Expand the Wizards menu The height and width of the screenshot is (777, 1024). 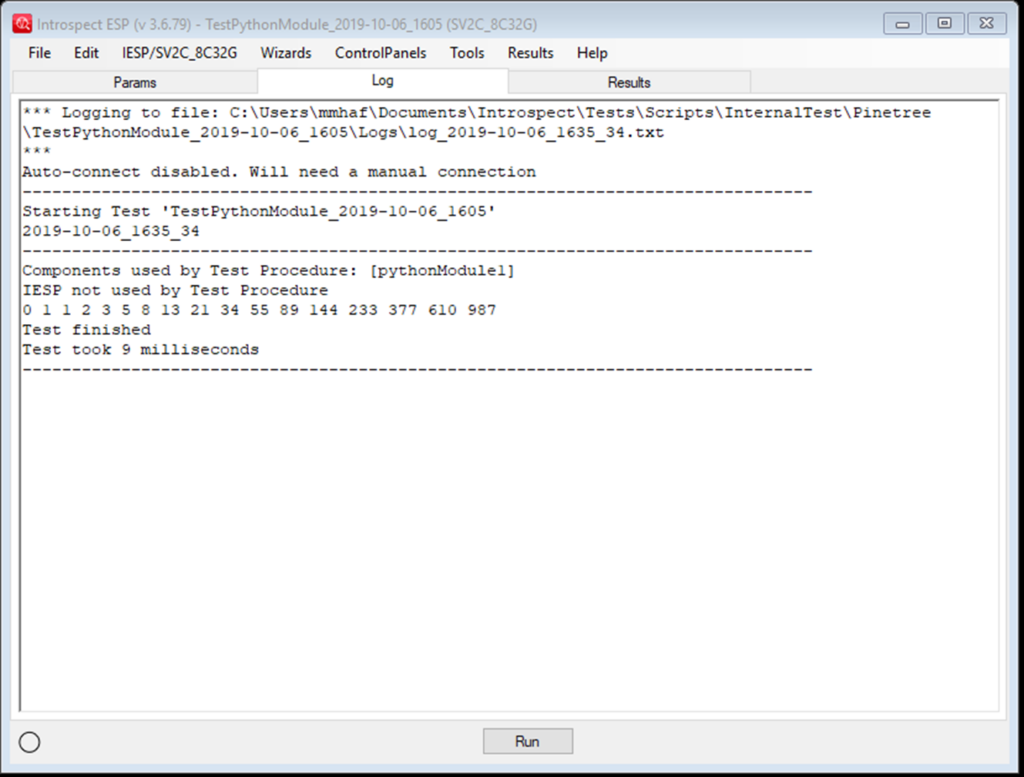(286, 53)
